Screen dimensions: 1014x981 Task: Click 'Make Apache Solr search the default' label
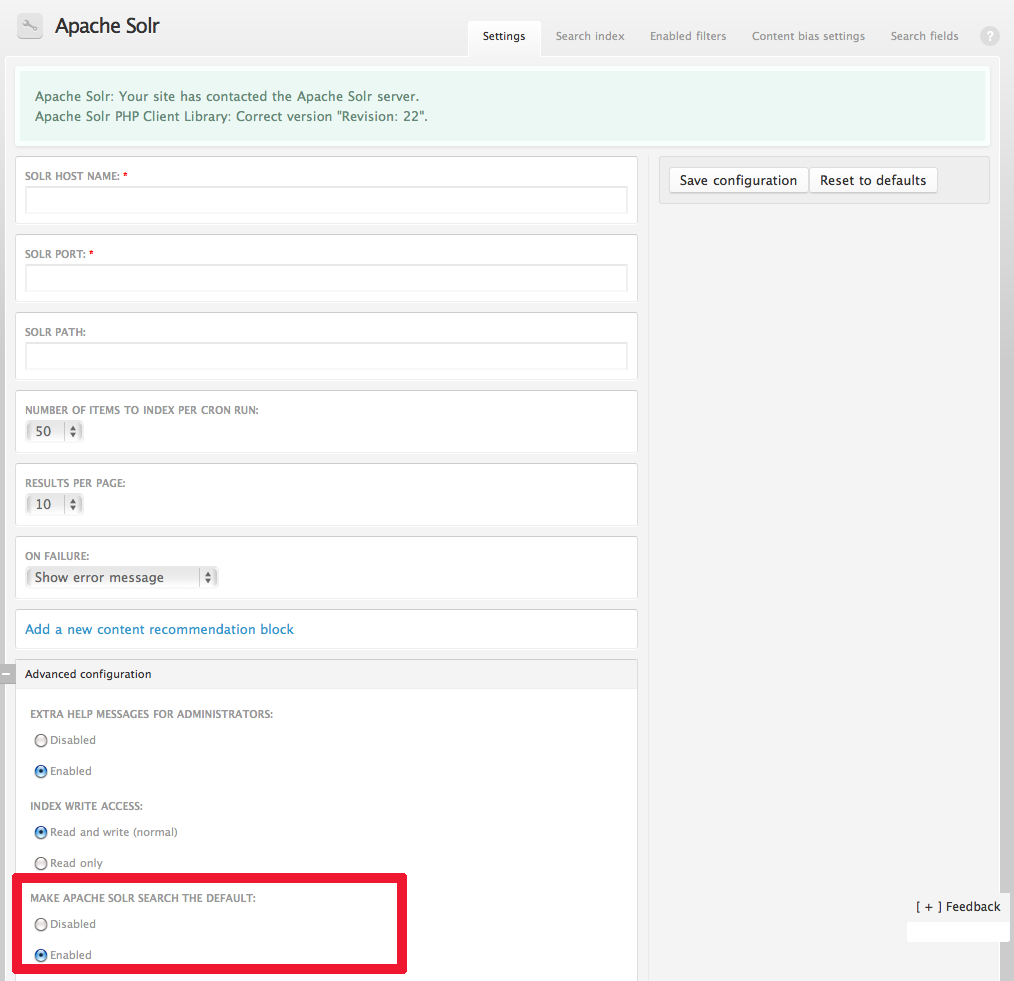click(143, 898)
